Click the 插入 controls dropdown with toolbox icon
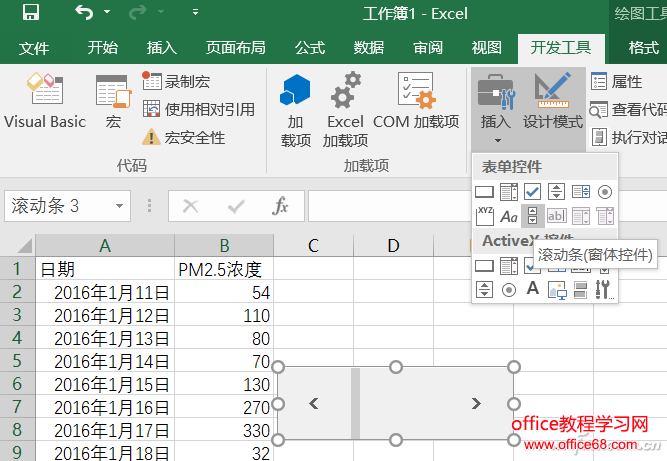Image resolution: width=667 pixels, height=461 pixels. pos(496,109)
